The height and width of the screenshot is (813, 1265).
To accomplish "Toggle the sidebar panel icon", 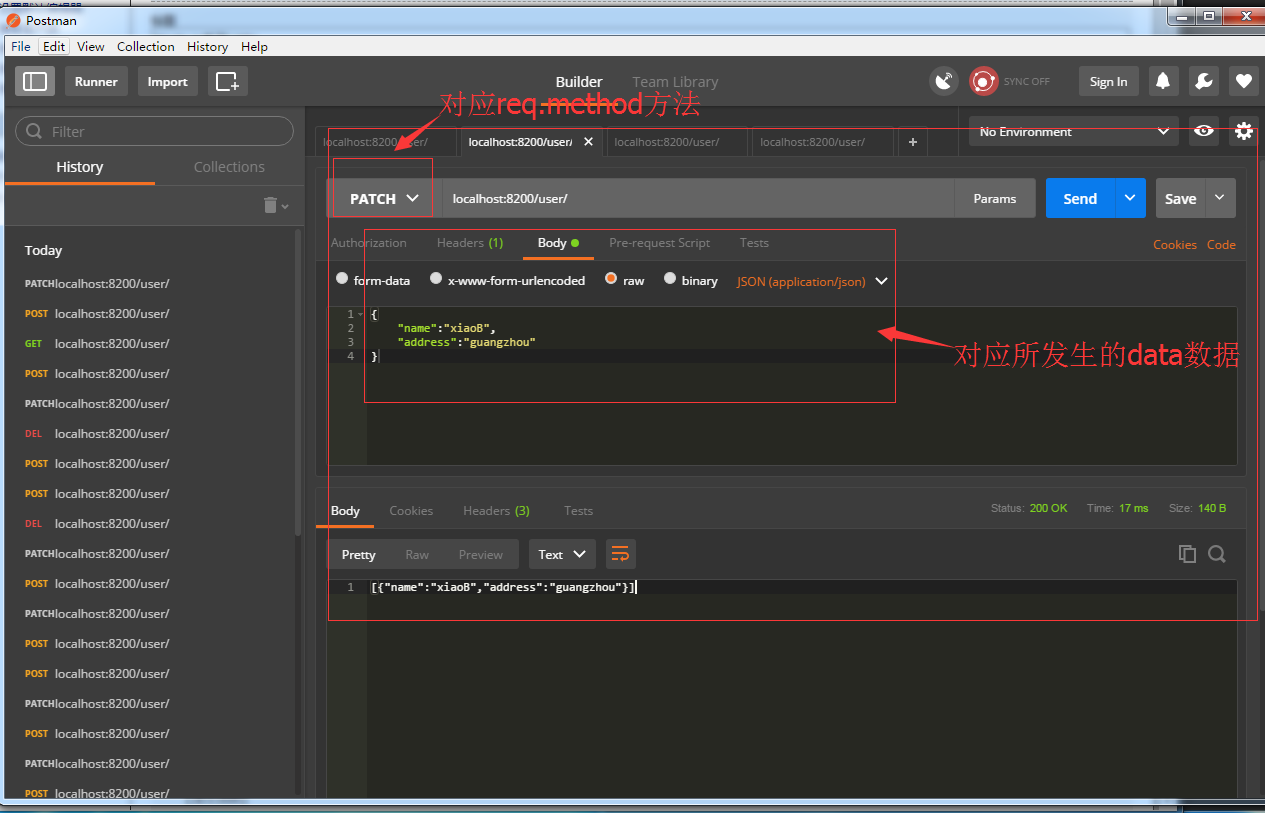I will pos(35,82).
